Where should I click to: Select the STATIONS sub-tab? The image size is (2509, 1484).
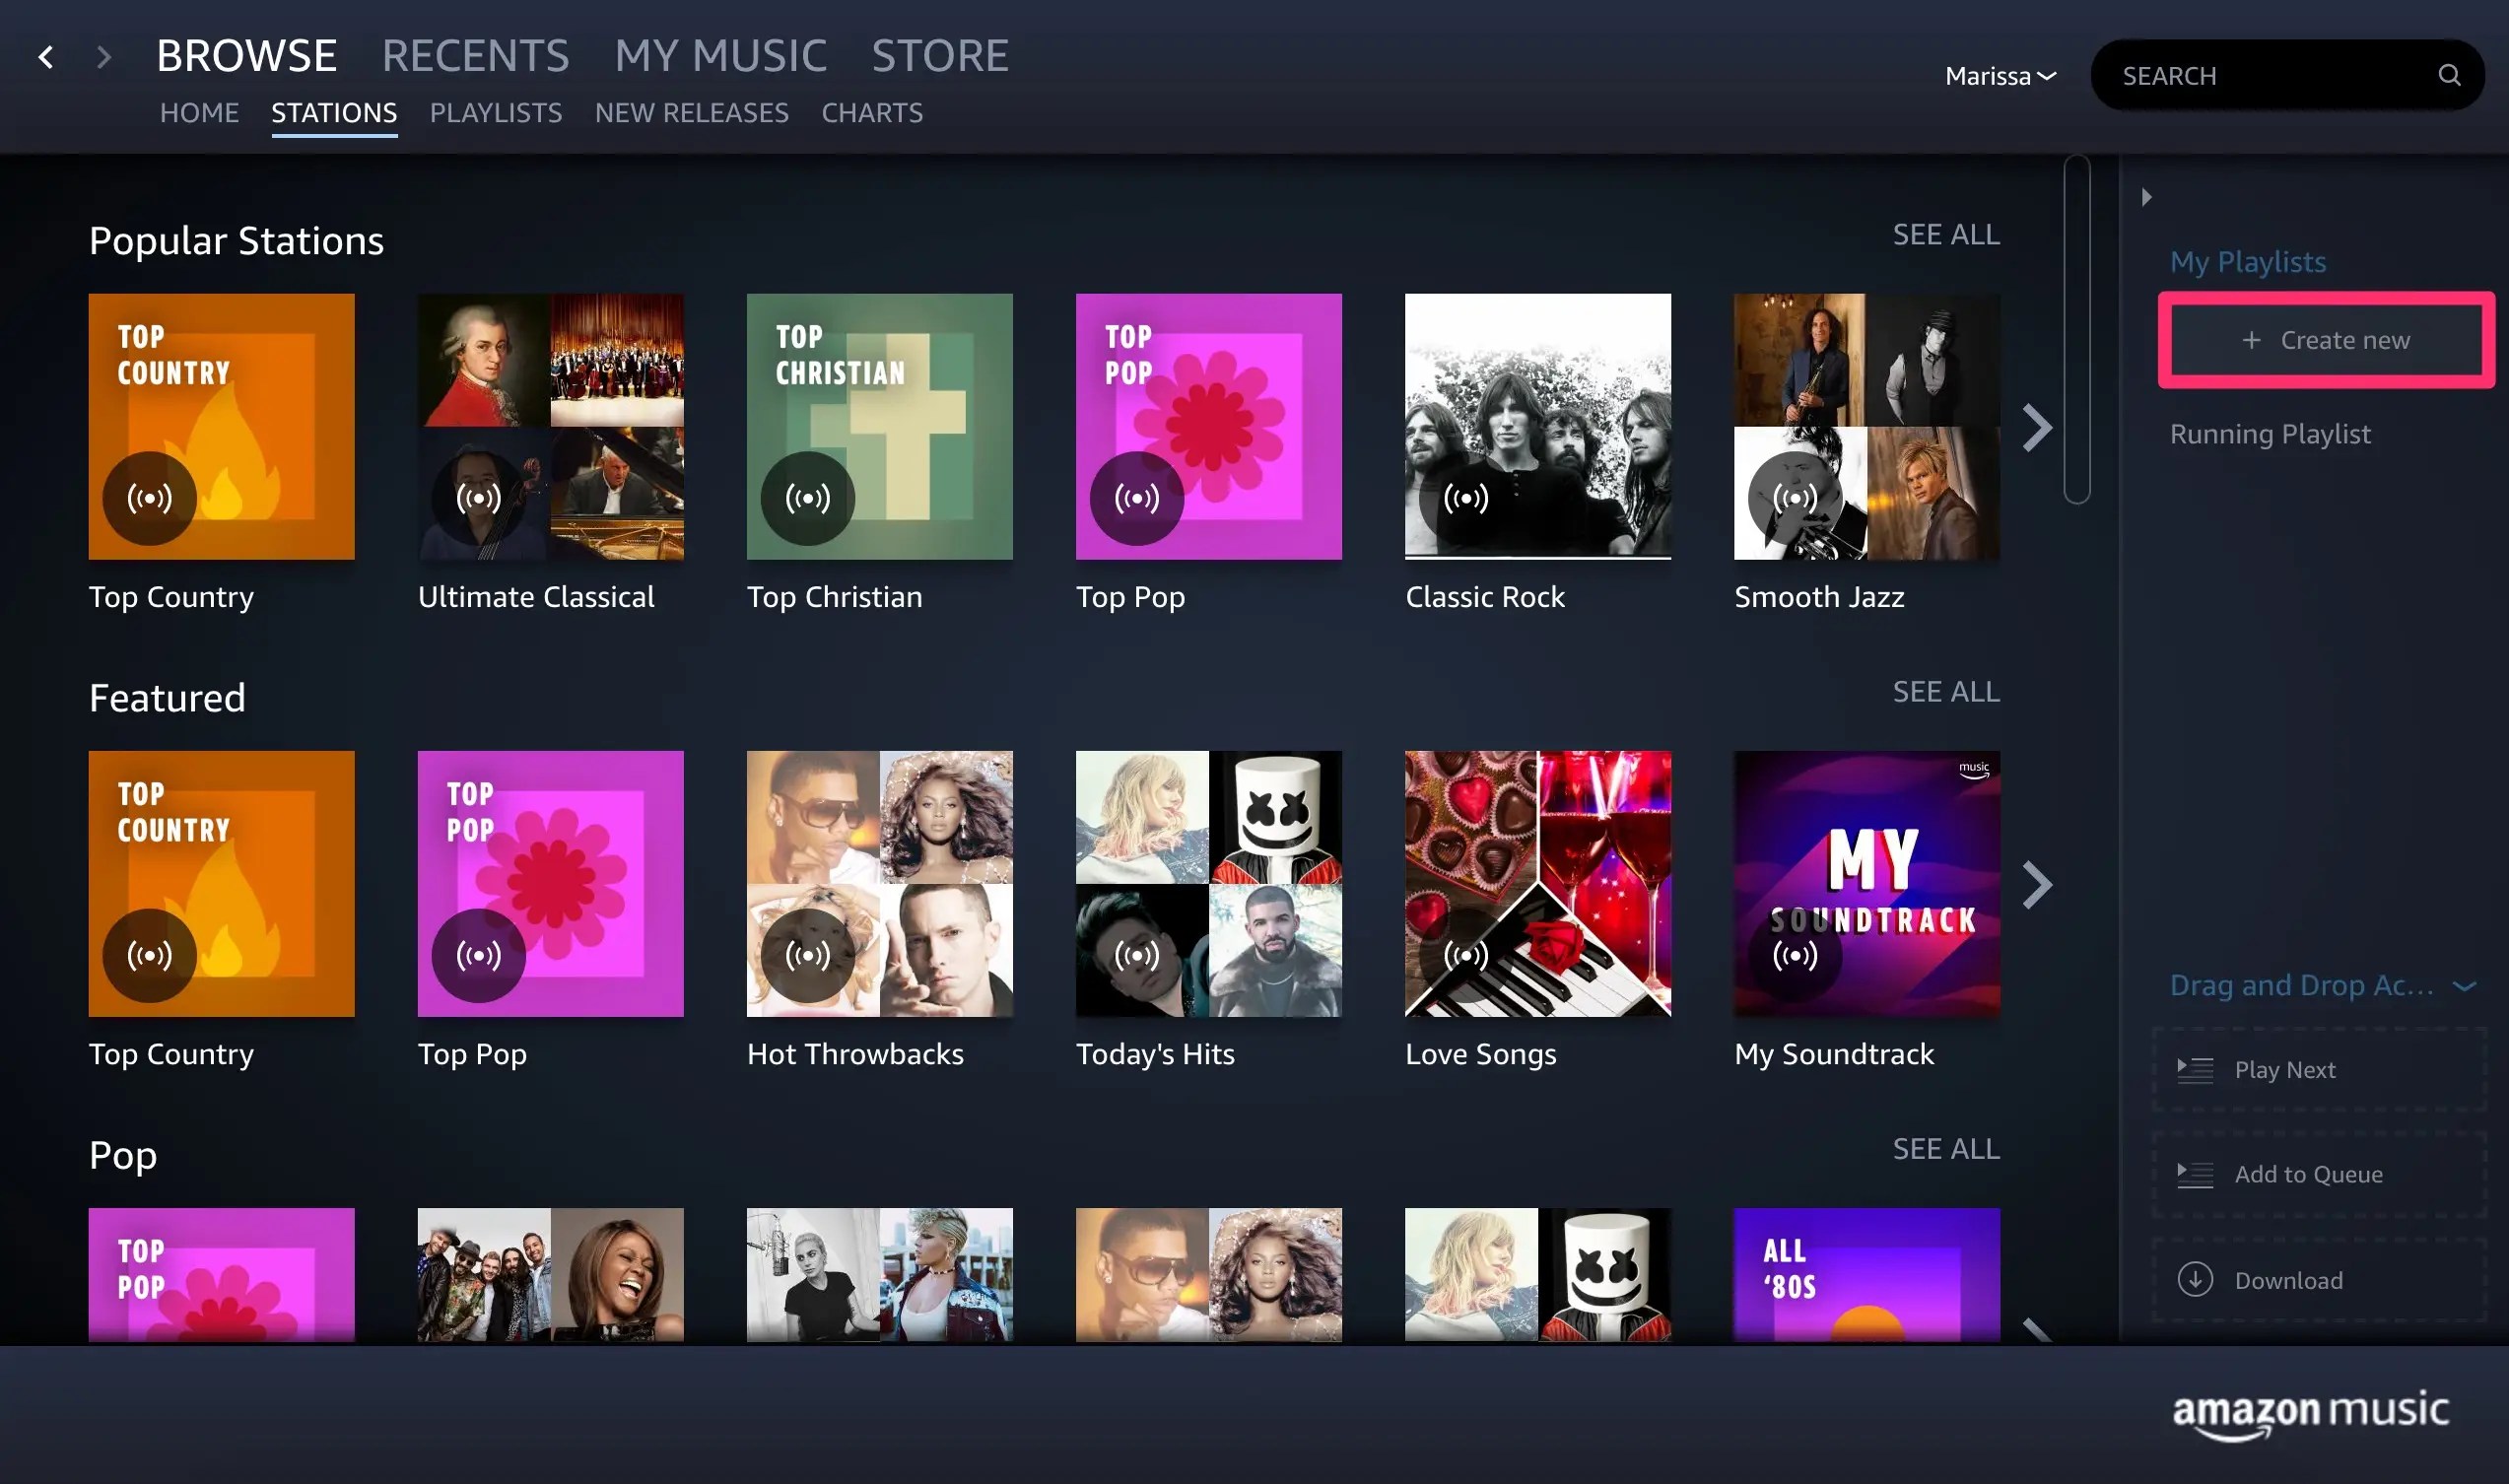click(x=334, y=113)
